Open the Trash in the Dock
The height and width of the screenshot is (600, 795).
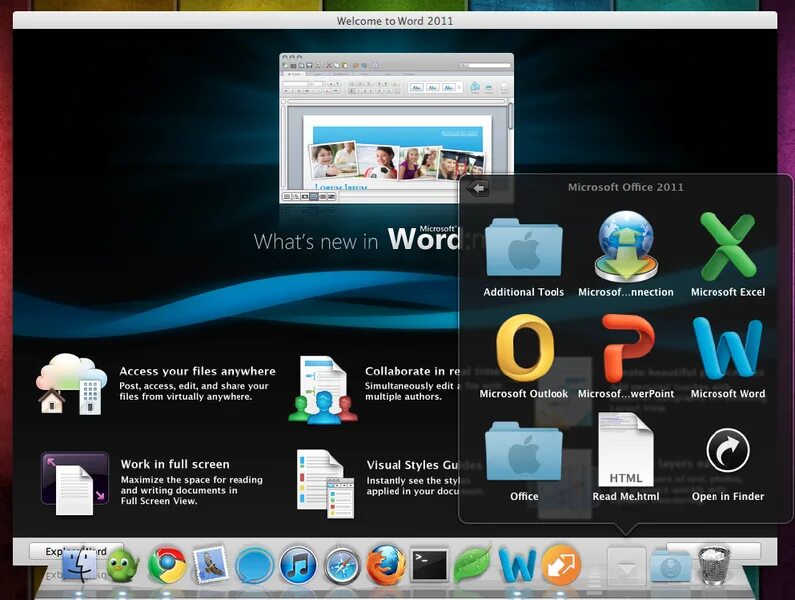point(714,564)
